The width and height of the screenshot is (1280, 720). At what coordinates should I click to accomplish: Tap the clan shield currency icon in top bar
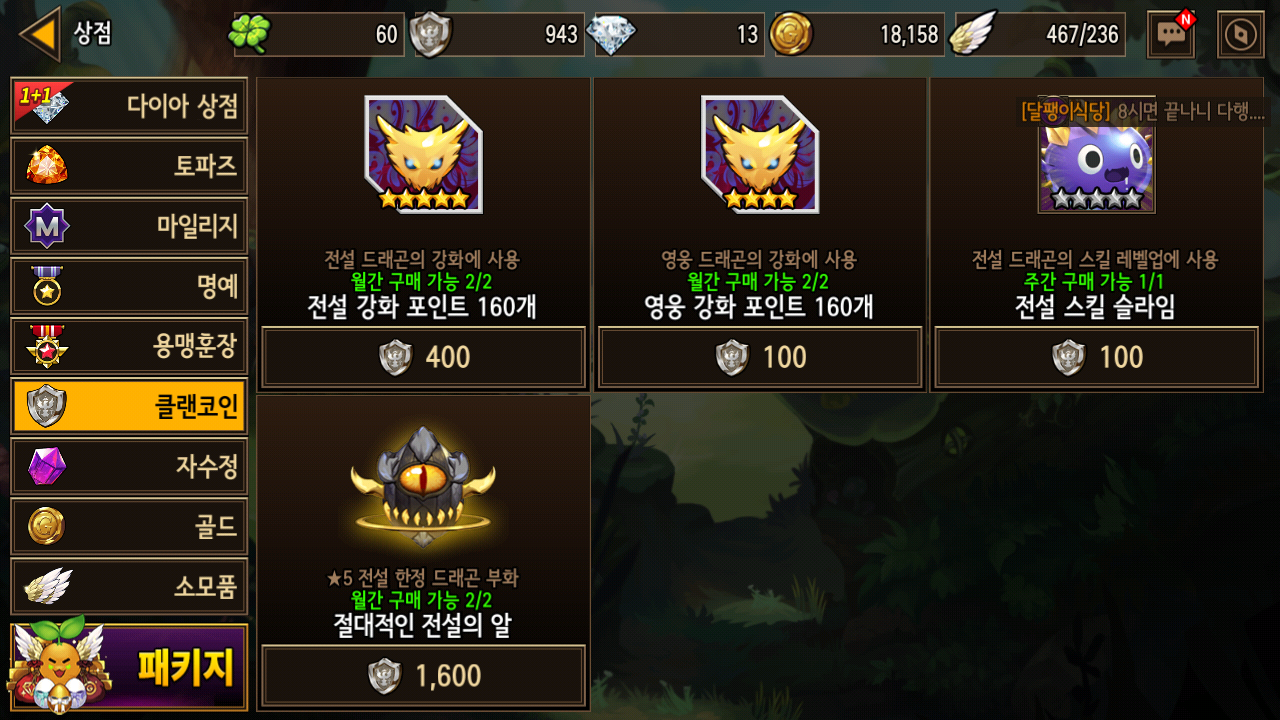tap(432, 34)
